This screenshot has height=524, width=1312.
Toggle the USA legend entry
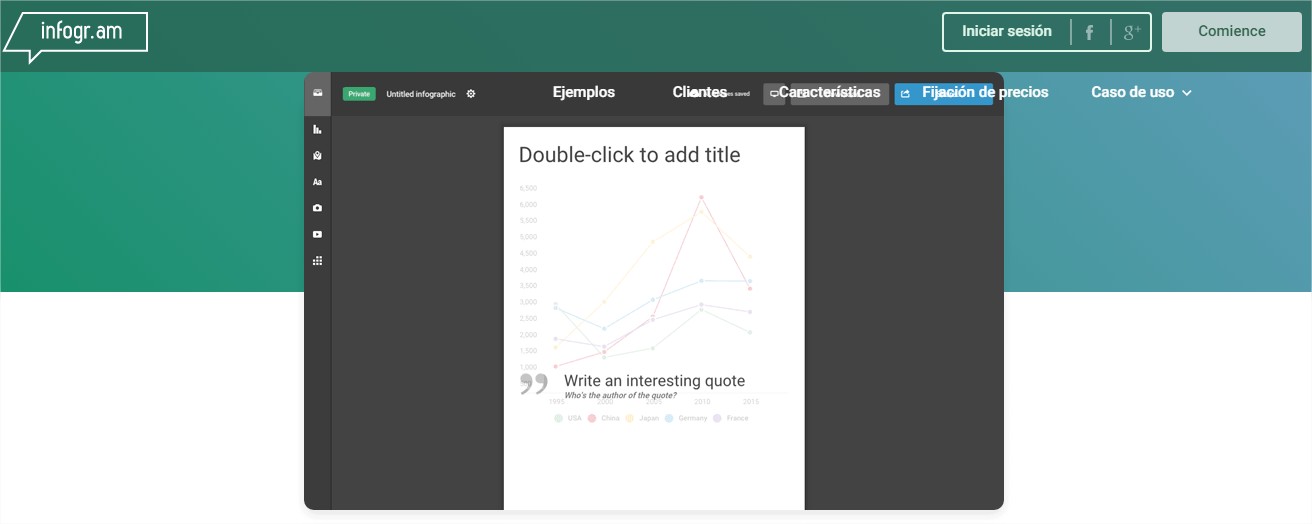(567, 418)
